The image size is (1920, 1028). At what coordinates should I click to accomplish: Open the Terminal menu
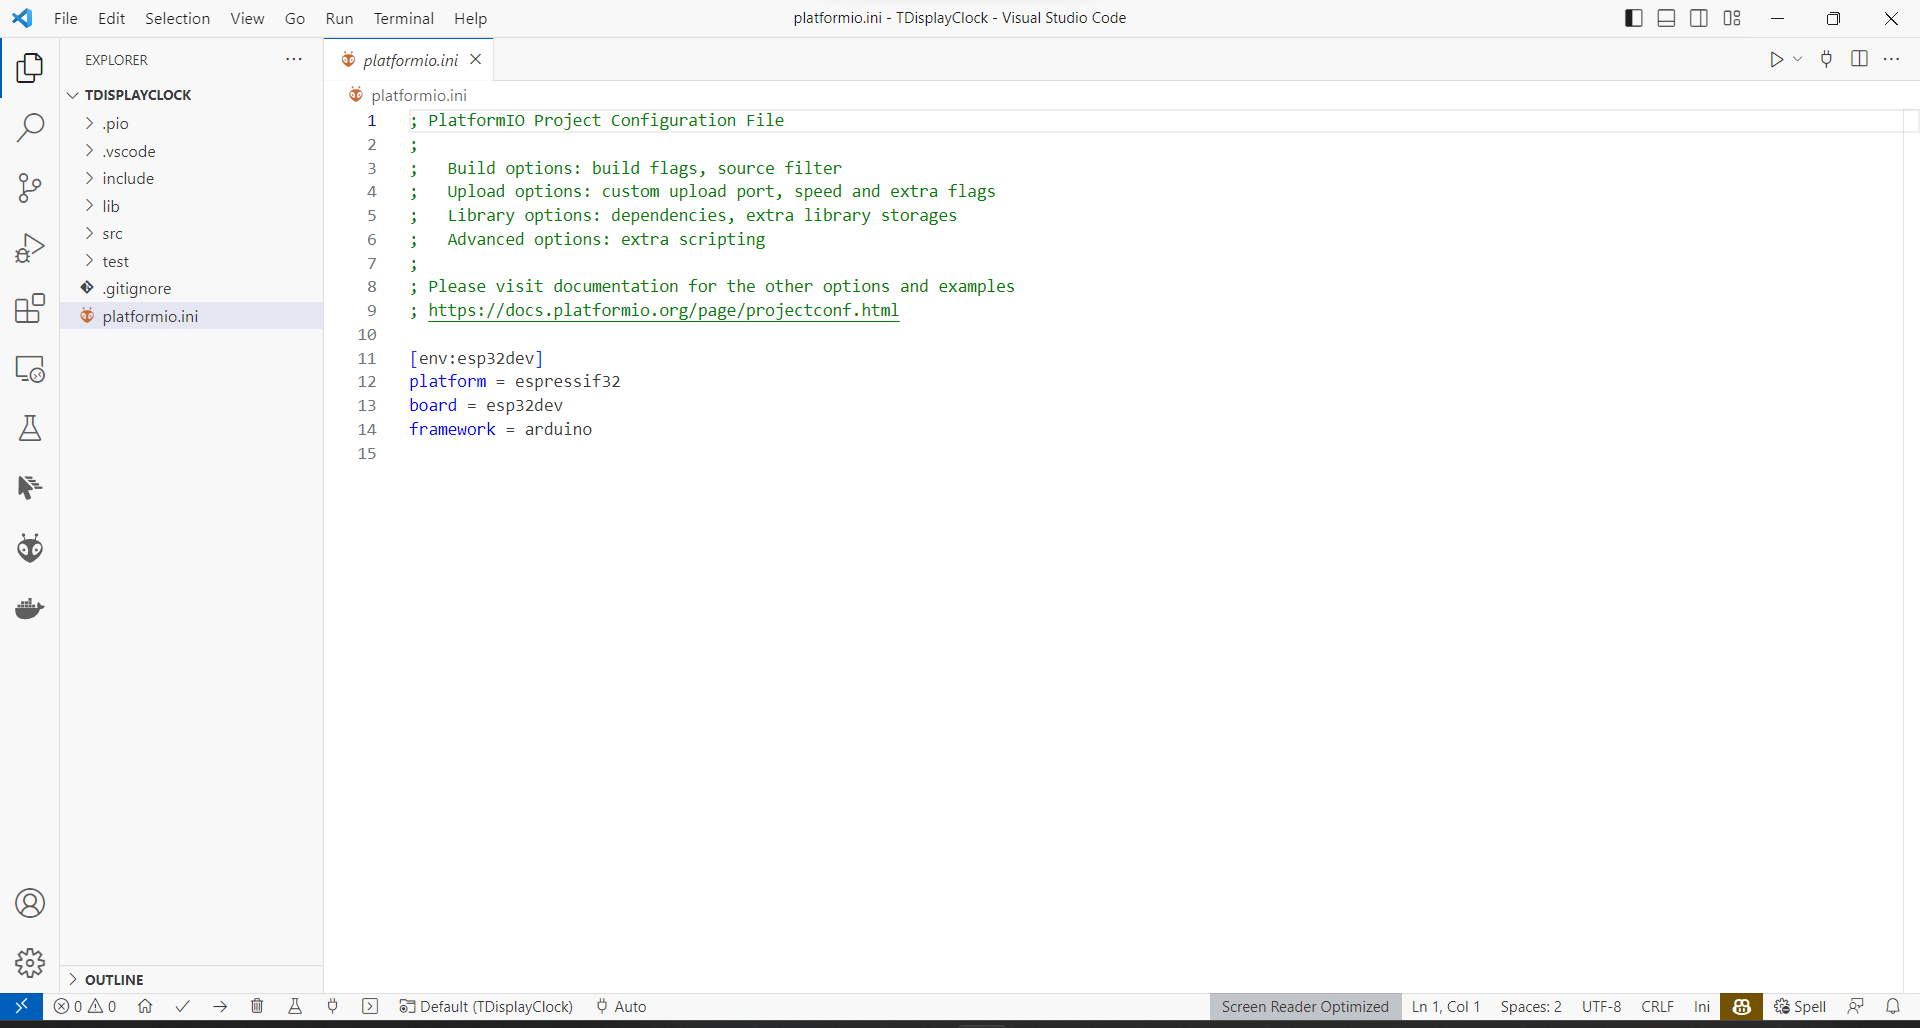403,18
